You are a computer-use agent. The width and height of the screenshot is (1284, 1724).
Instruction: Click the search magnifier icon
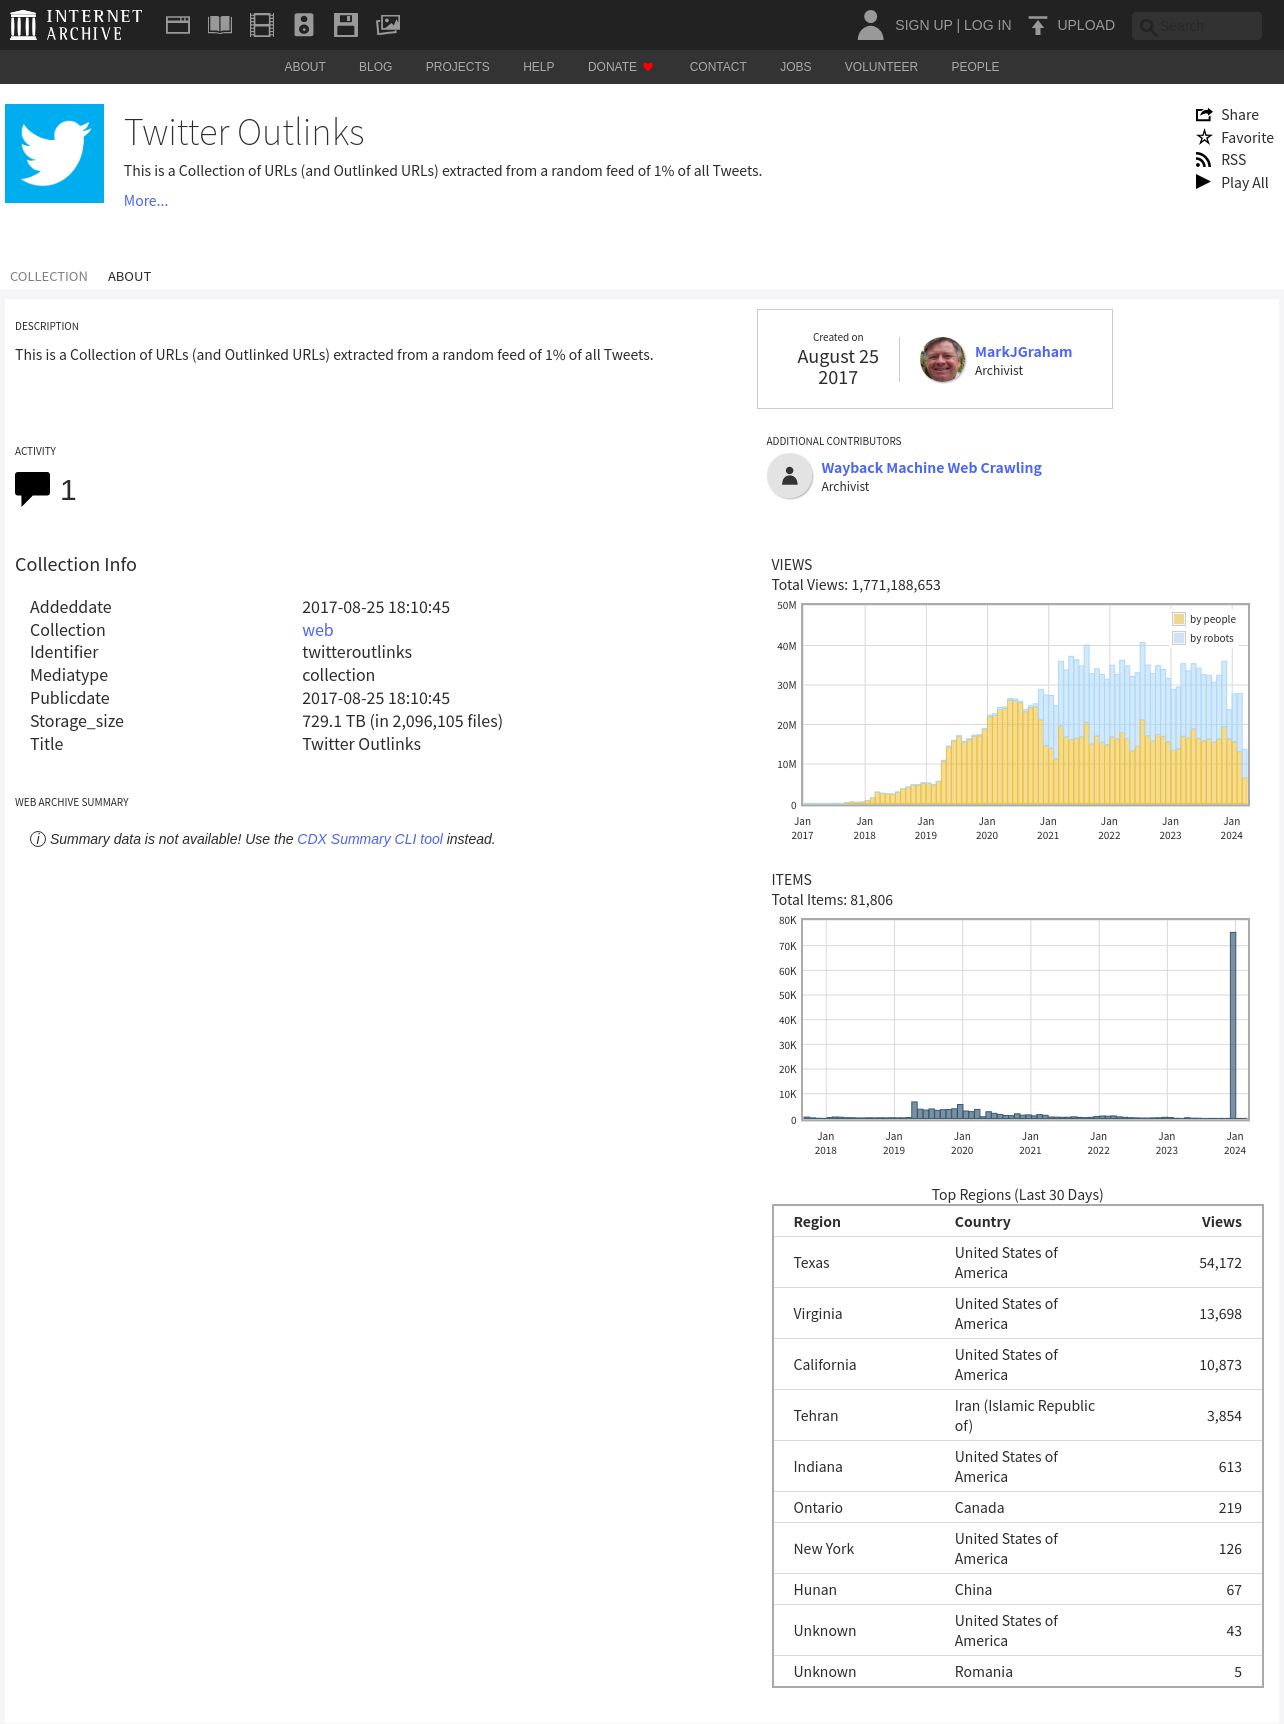[1148, 27]
